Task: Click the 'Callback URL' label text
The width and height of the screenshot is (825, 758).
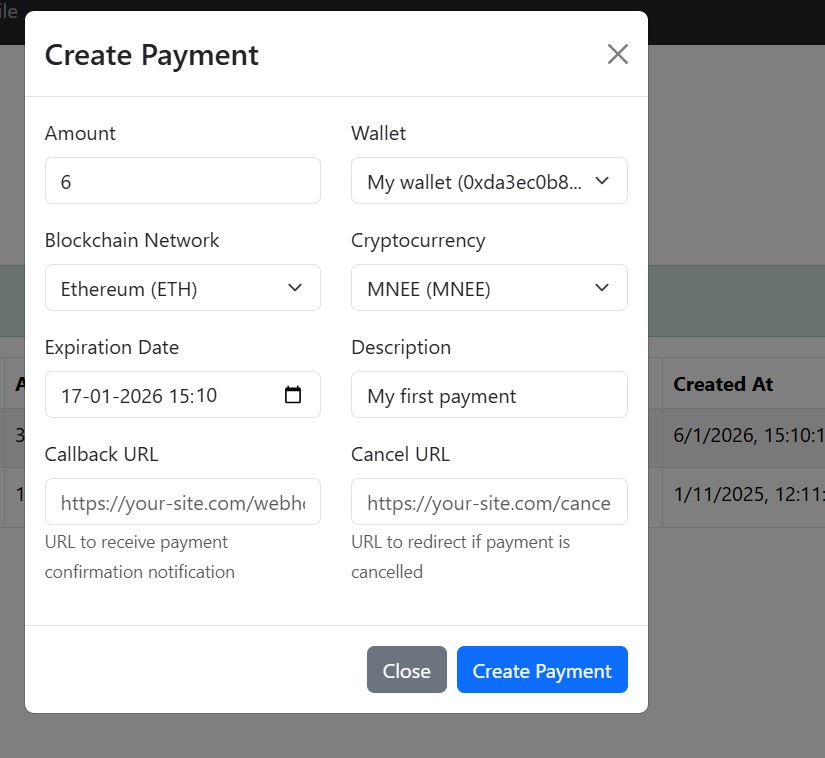Action: (102, 454)
